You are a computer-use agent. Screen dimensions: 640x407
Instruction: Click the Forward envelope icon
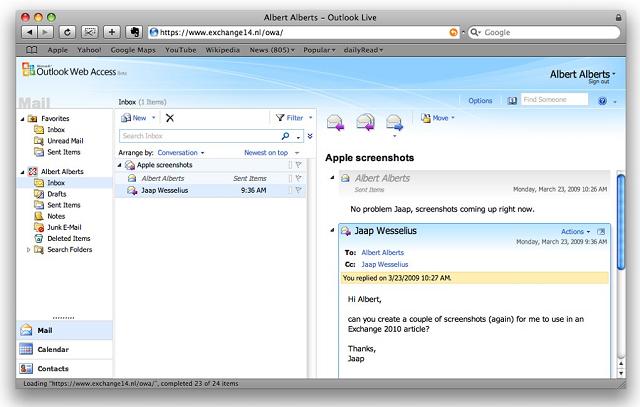[x=394, y=122]
